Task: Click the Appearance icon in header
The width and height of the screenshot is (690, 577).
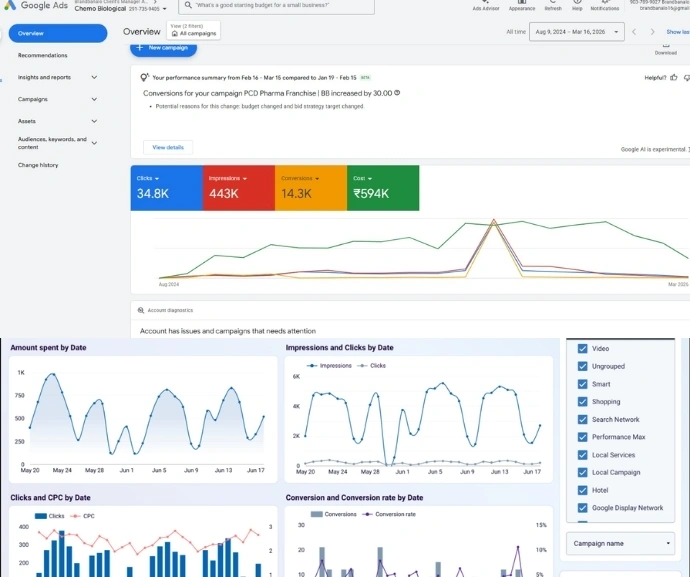Action: [521, 4]
